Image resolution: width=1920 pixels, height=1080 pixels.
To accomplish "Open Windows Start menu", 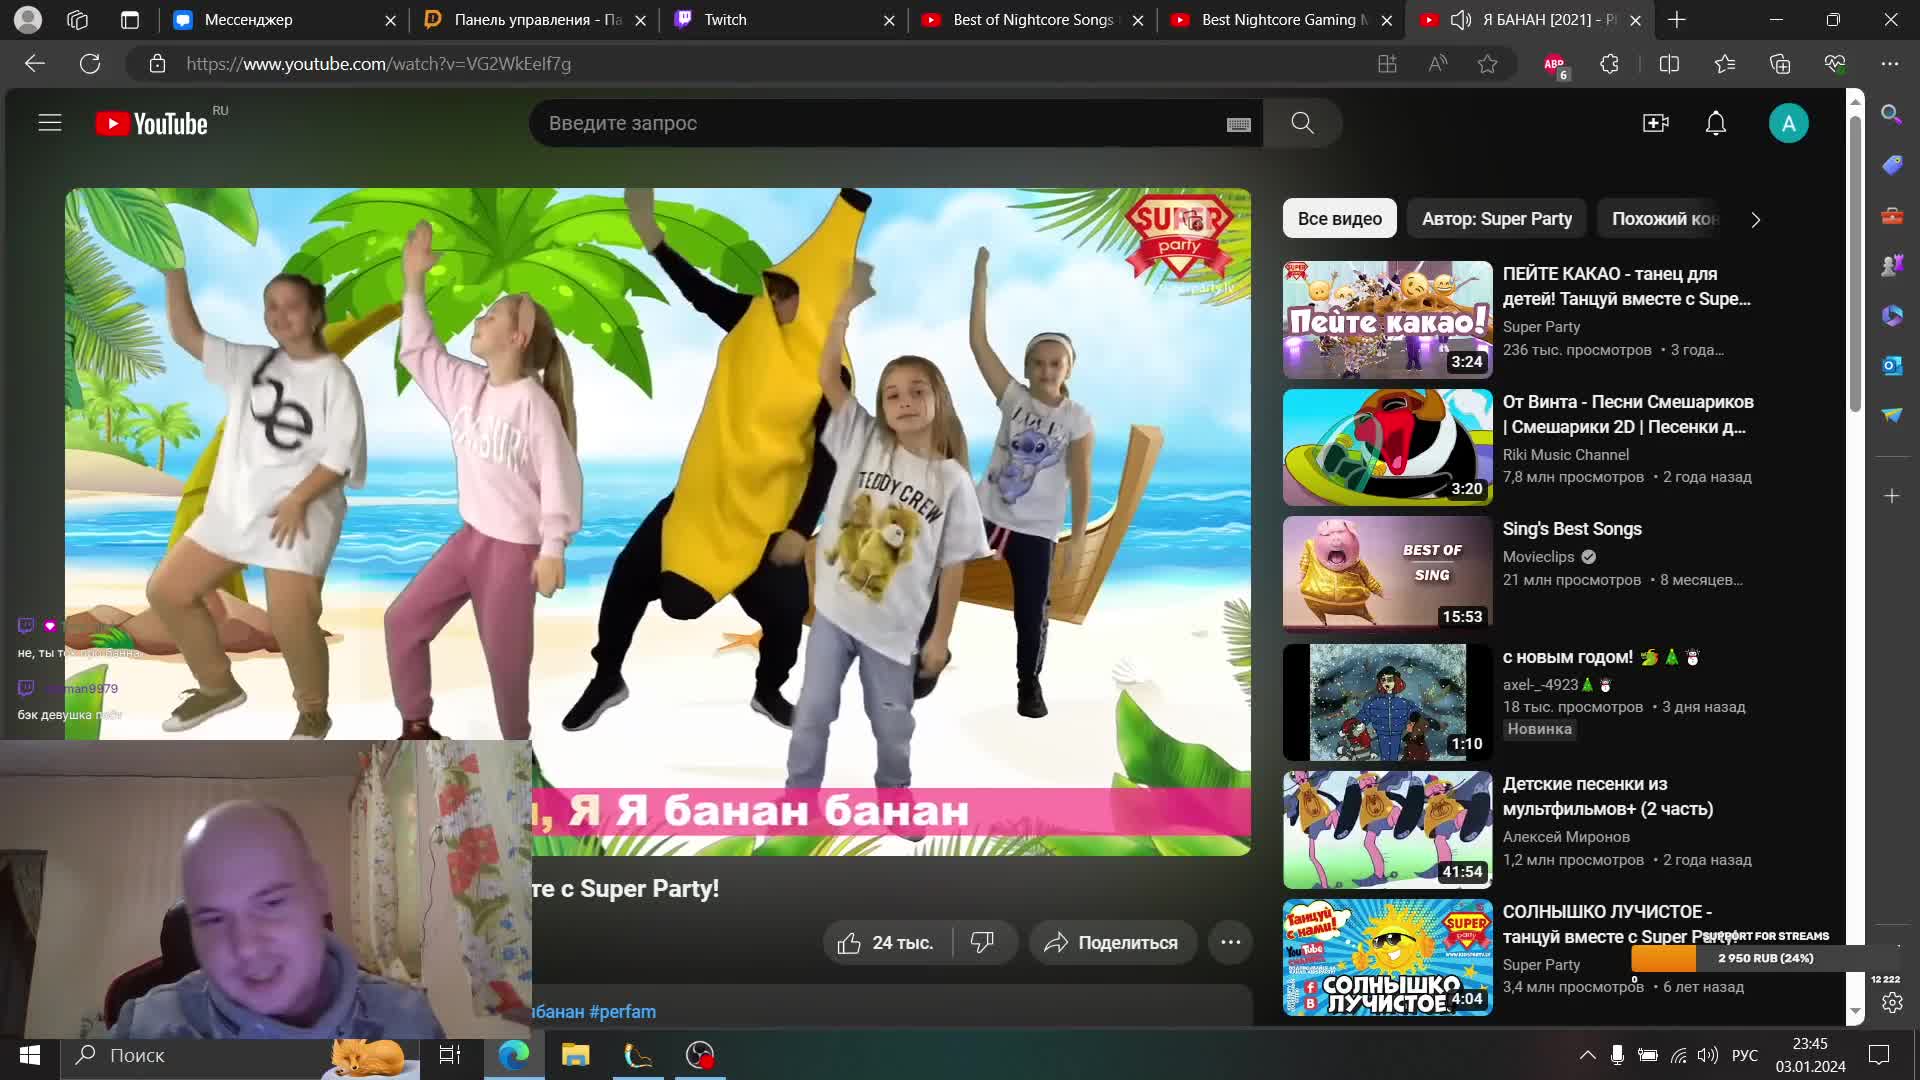I will (30, 1055).
